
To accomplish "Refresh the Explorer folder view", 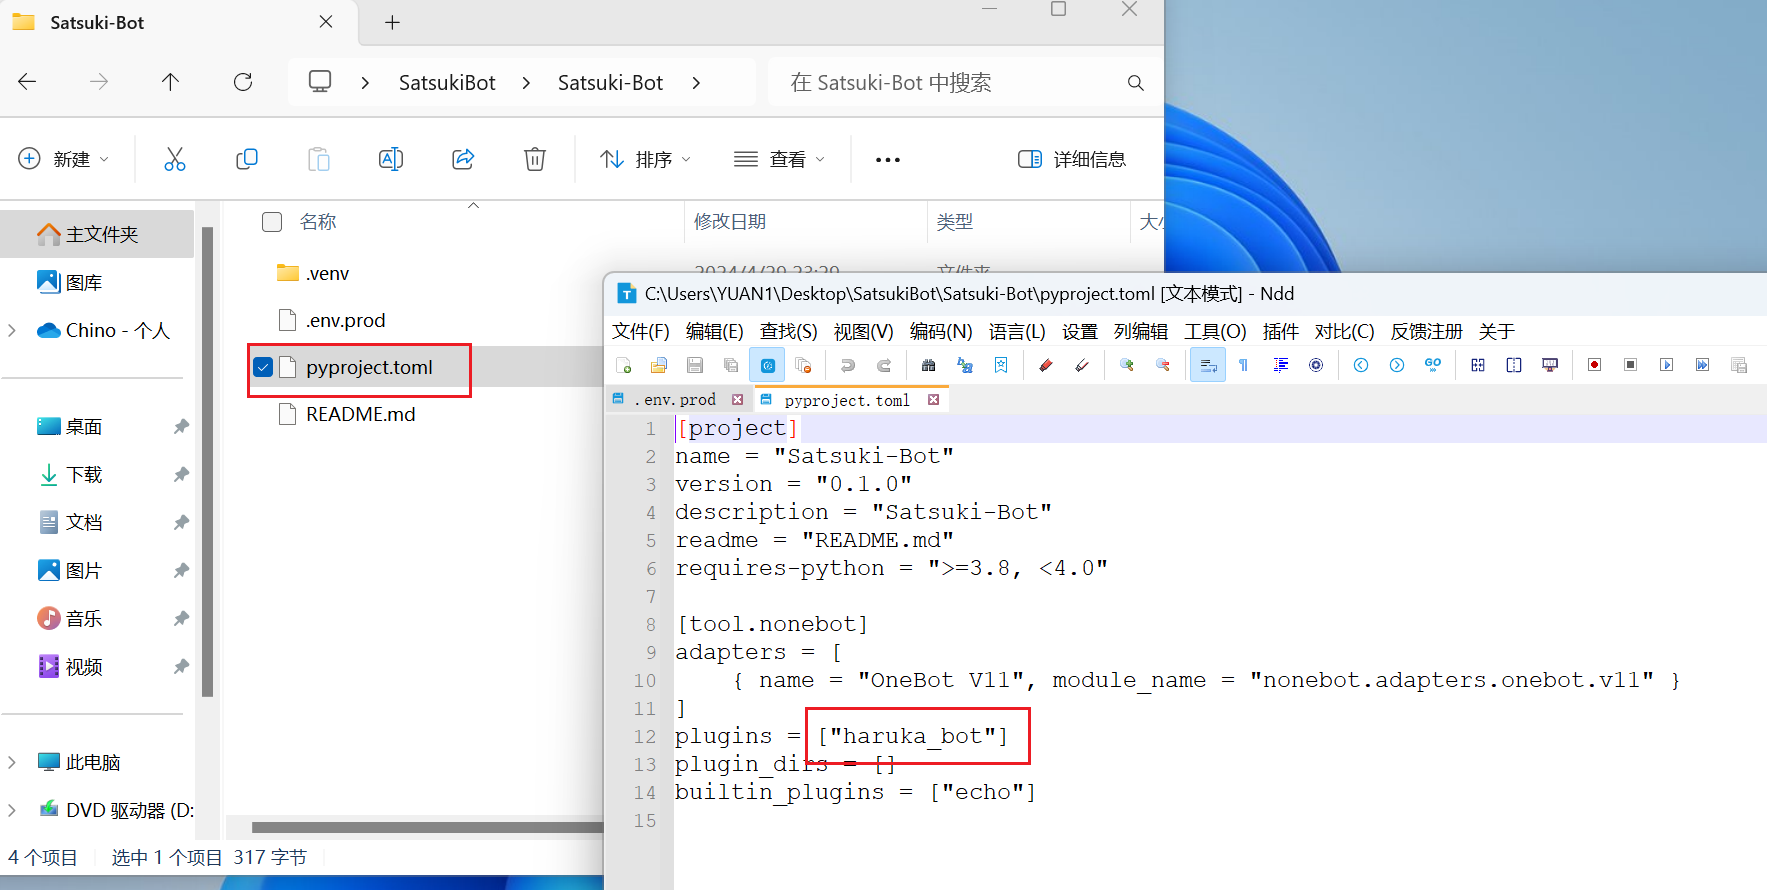I will [243, 82].
